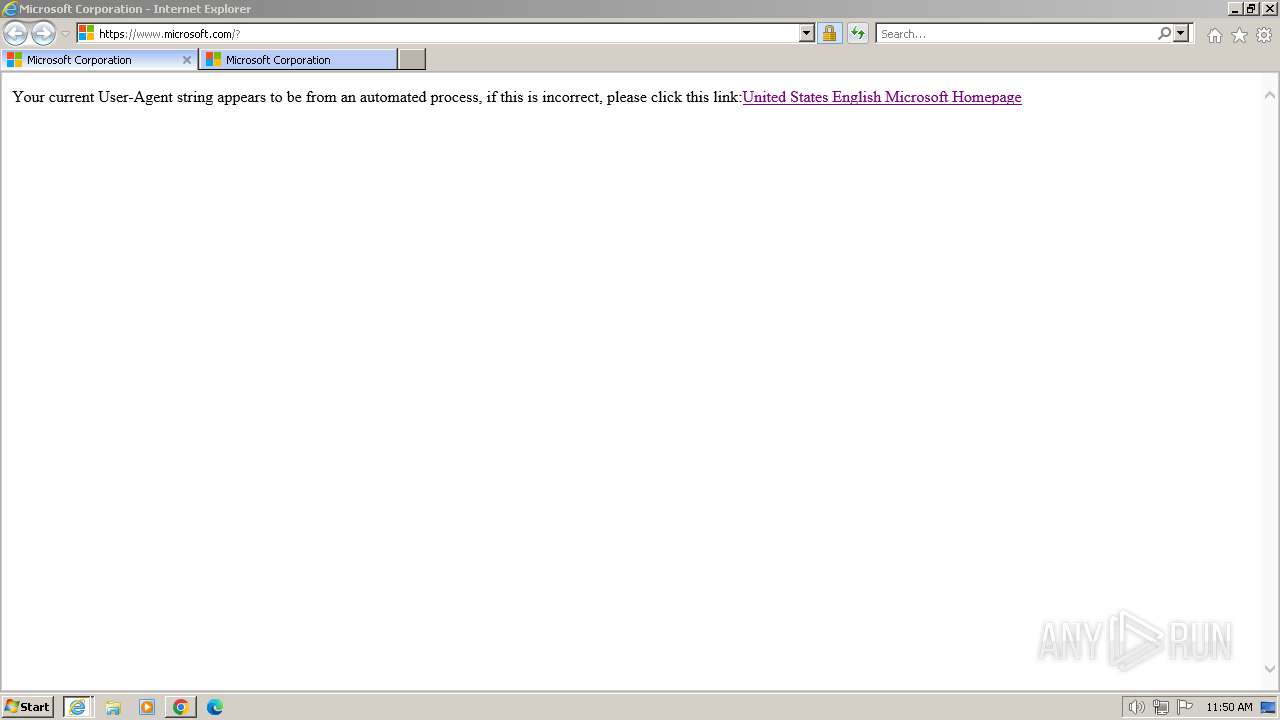Click the magnifying glass search icon
The image size is (1280, 720).
click(1164, 33)
